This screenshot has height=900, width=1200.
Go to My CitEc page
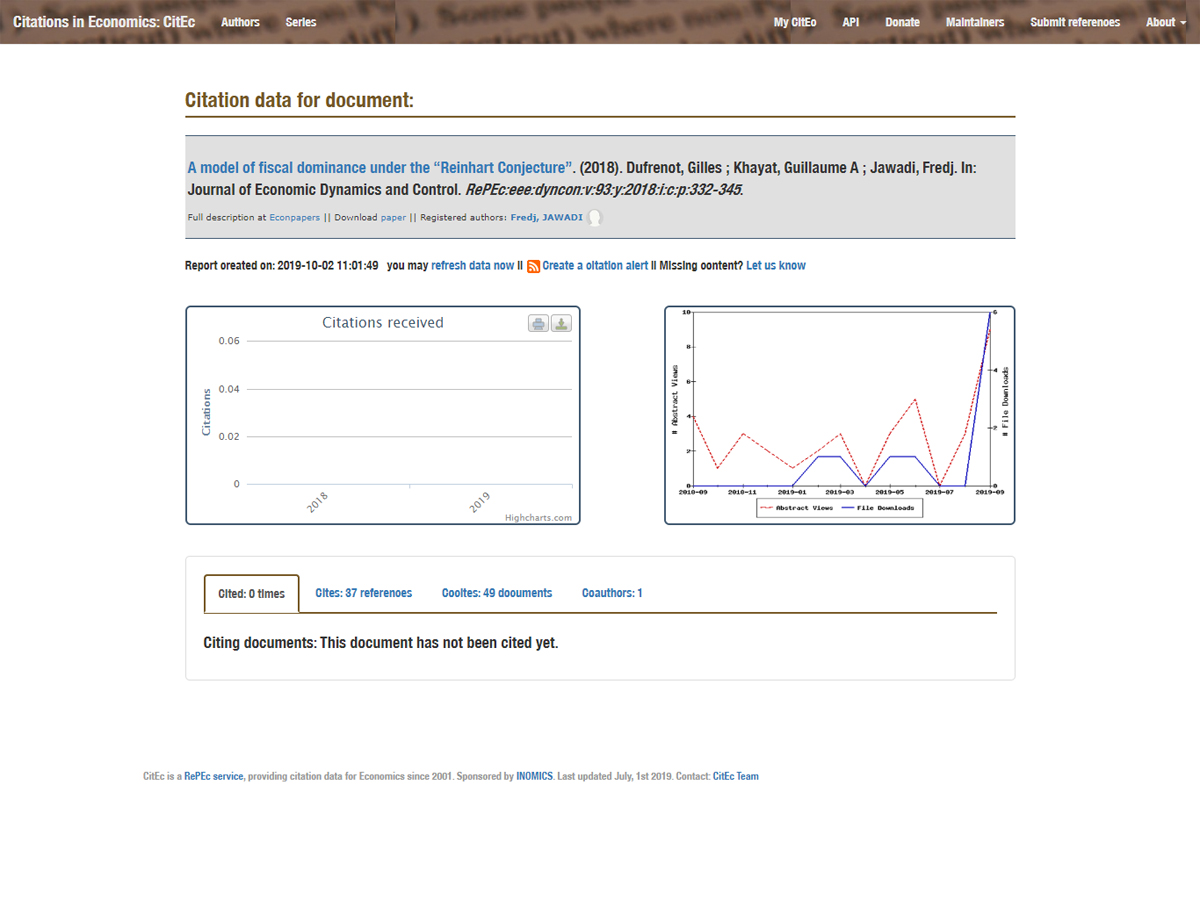point(795,22)
